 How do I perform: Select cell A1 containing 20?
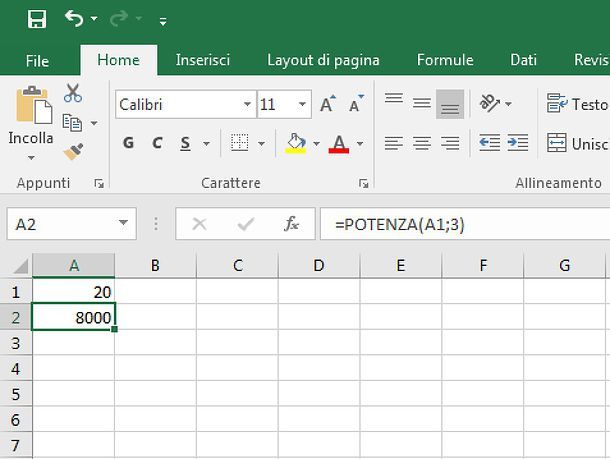tap(74, 291)
